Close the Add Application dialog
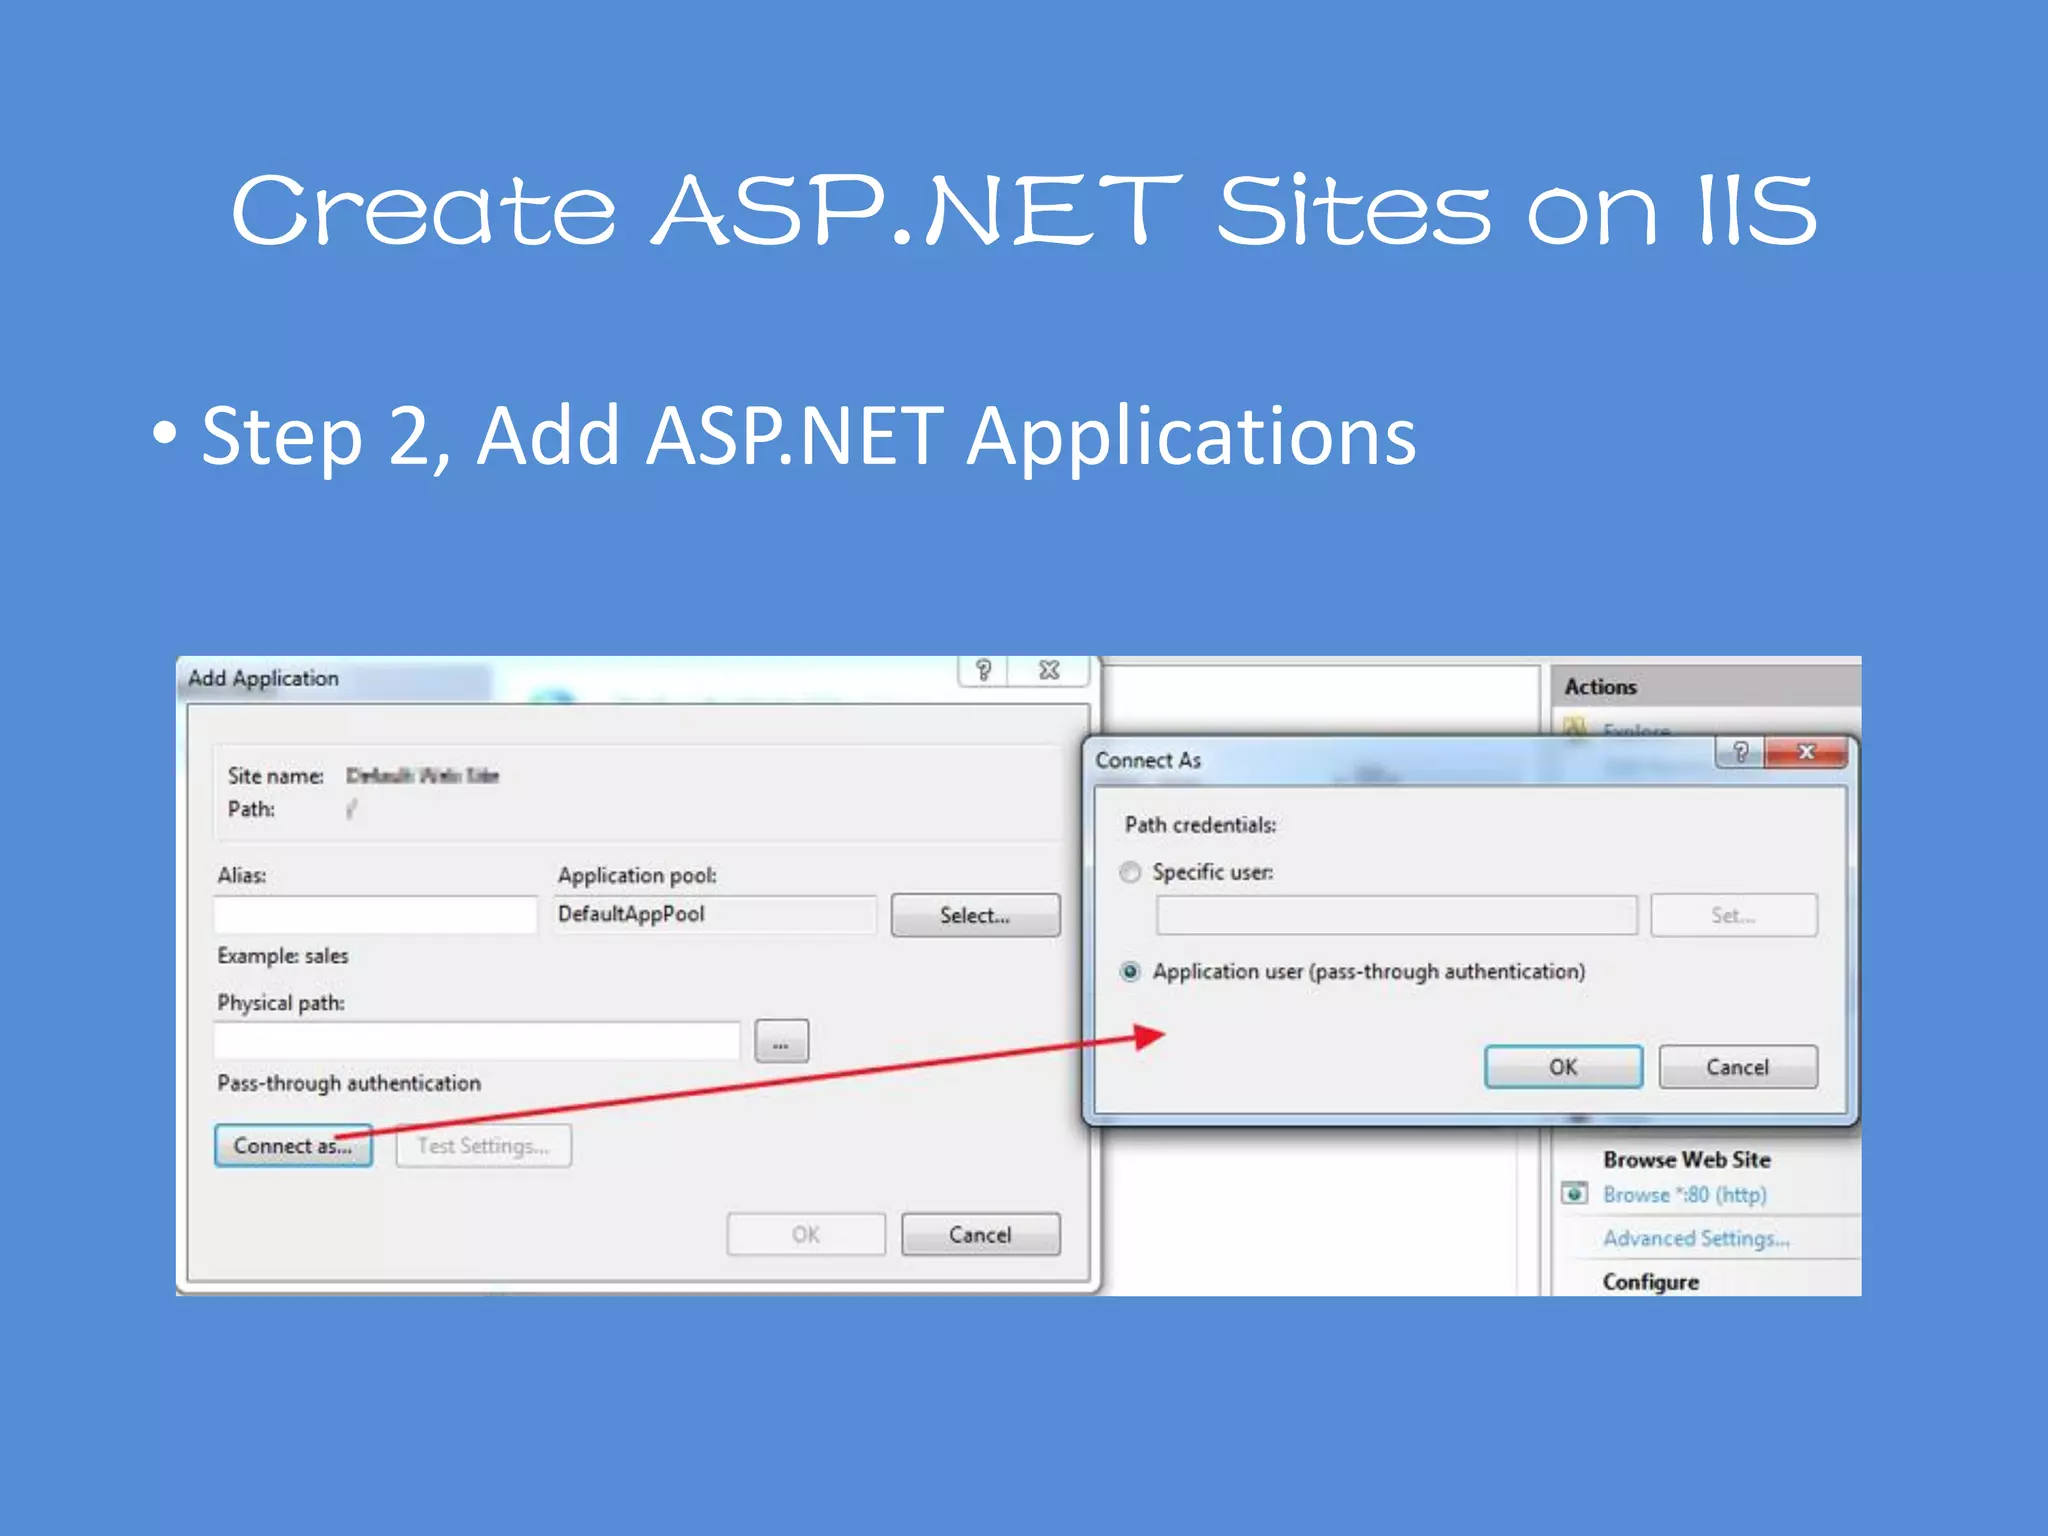The image size is (2048, 1536). pyautogui.click(x=1049, y=670)
